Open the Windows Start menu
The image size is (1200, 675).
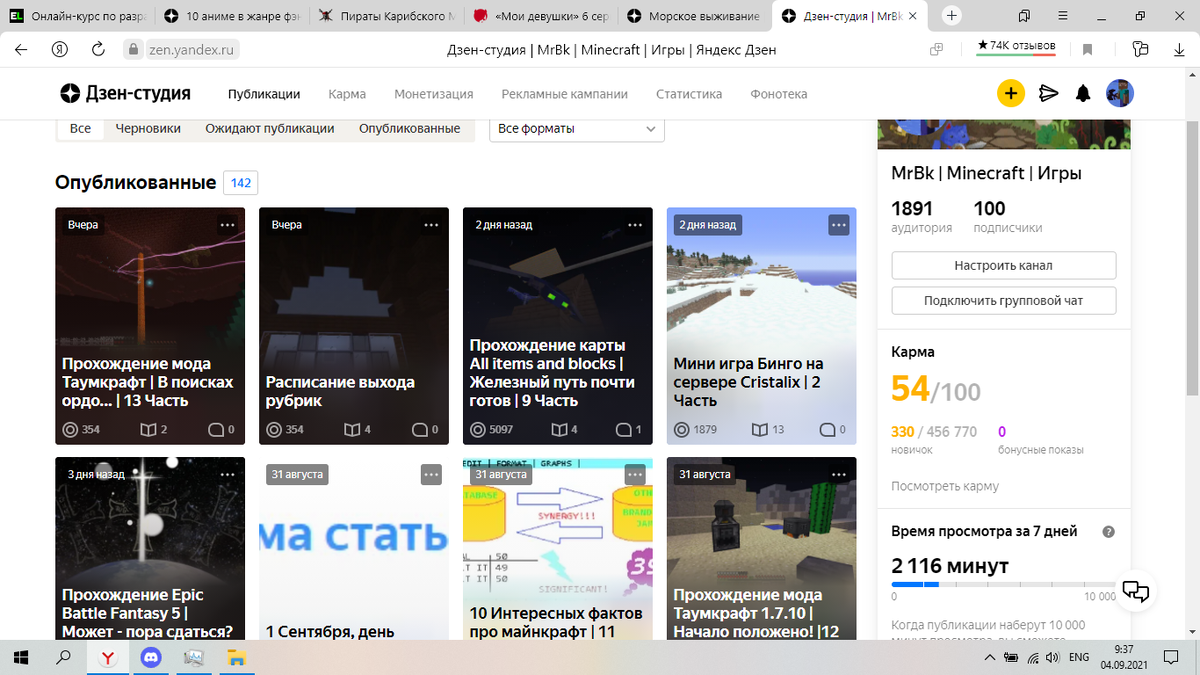point(22,658)
